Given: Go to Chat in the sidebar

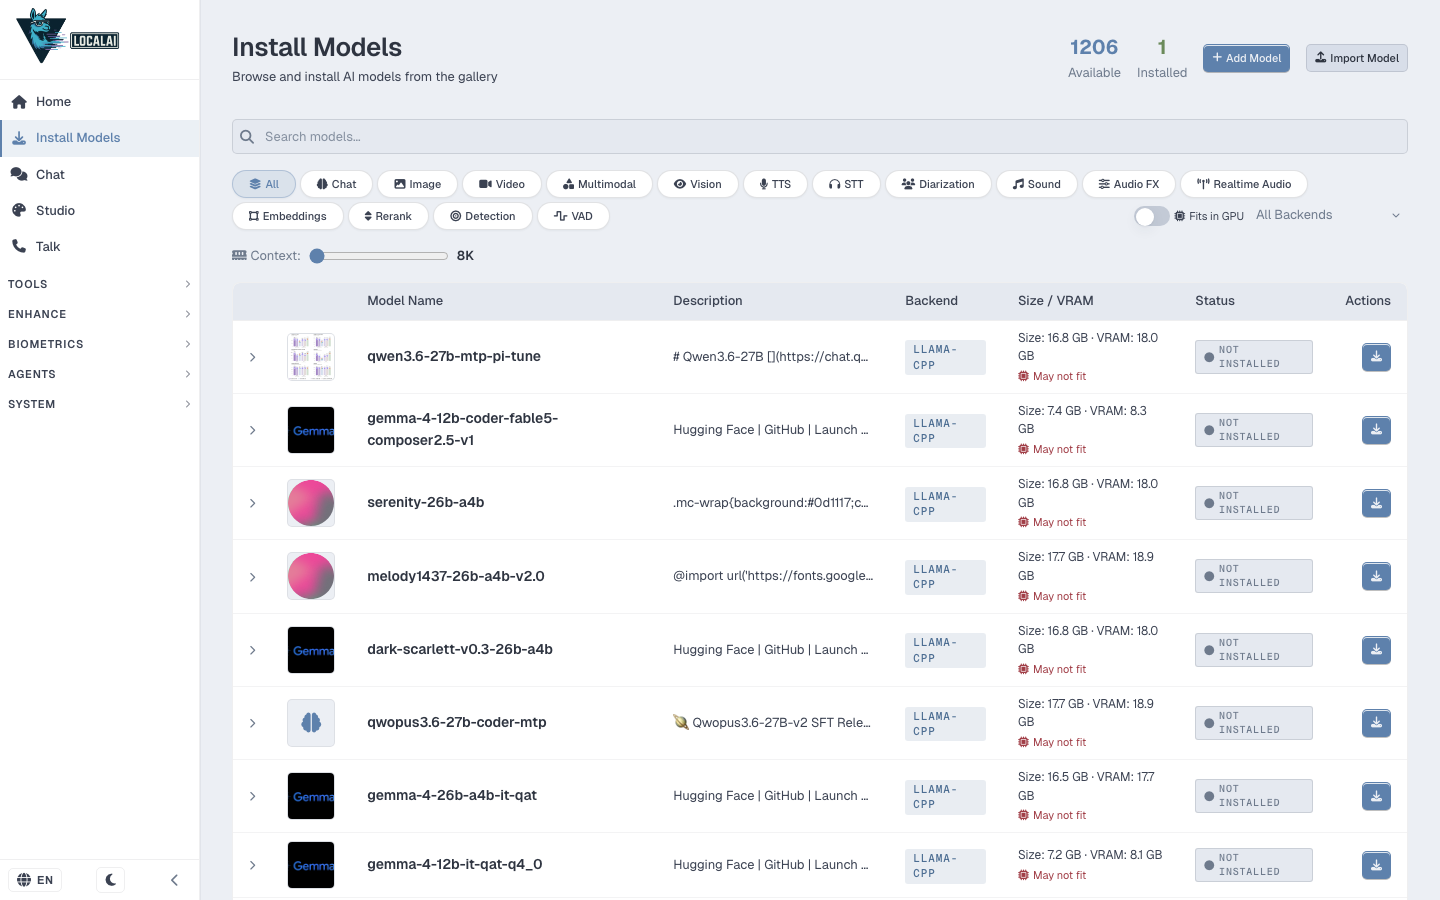Looking at the screenshot, I should pyautogui.click(x=100, y=174).
